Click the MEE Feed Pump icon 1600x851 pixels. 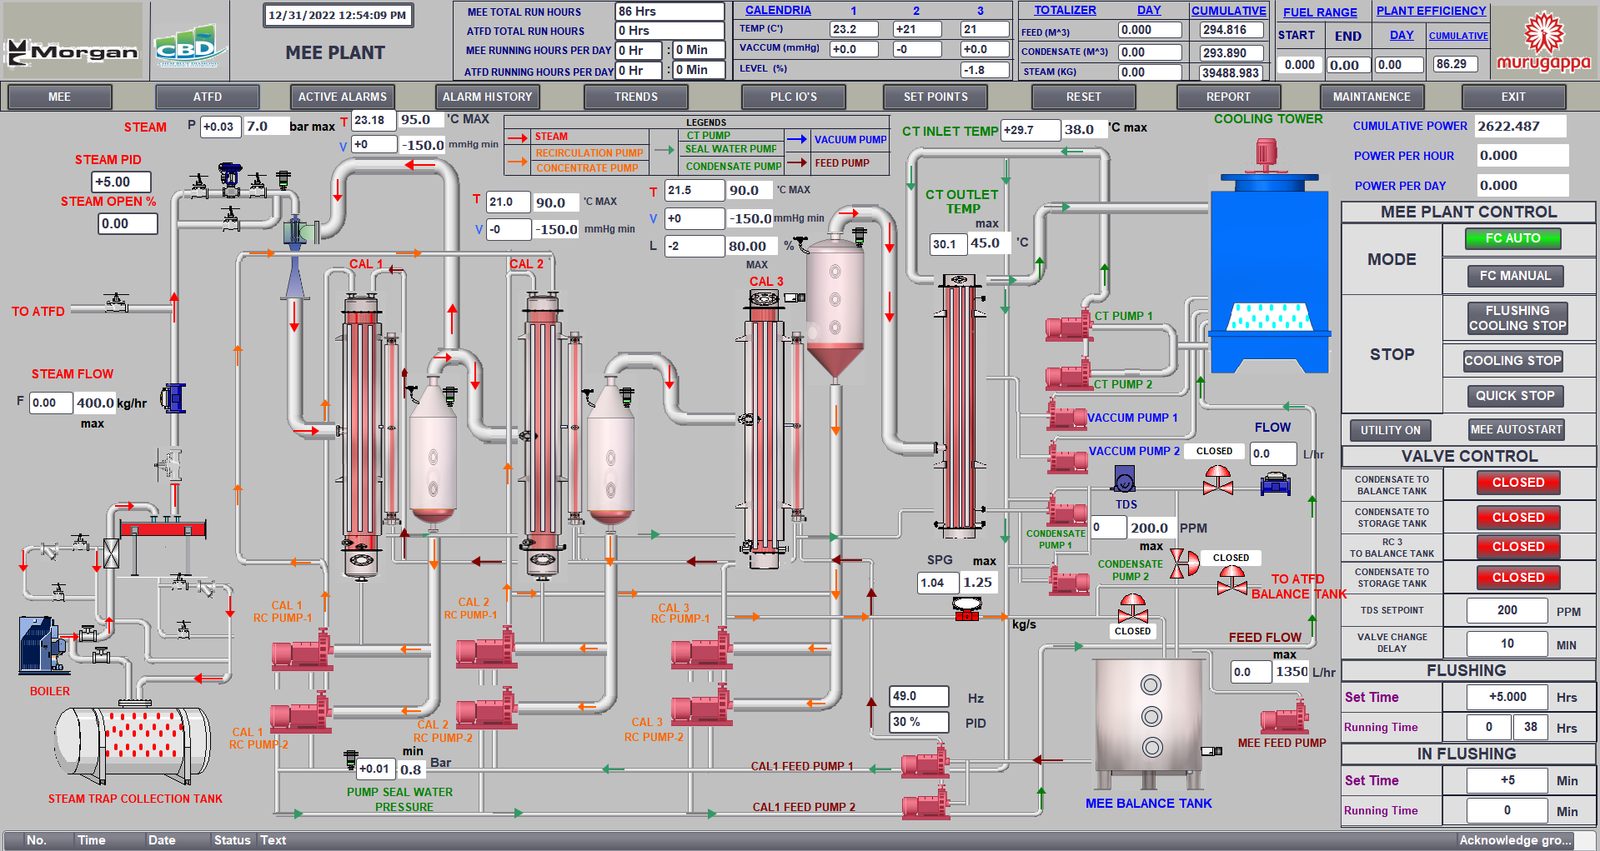(x=1284, y=719)
